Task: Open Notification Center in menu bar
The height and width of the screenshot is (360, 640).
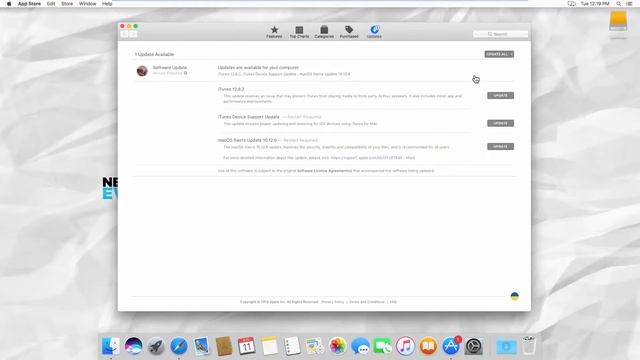Action: click(630, 4)
